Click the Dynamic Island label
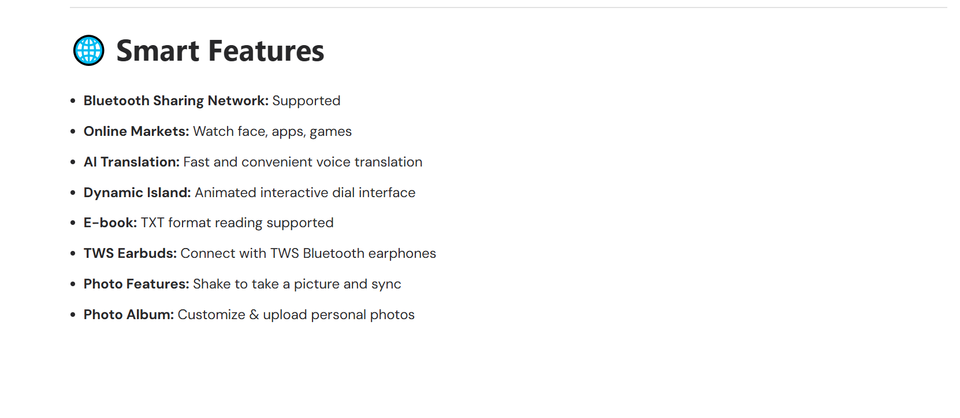Screen dimensions: 960x418 tap(137, 192)
